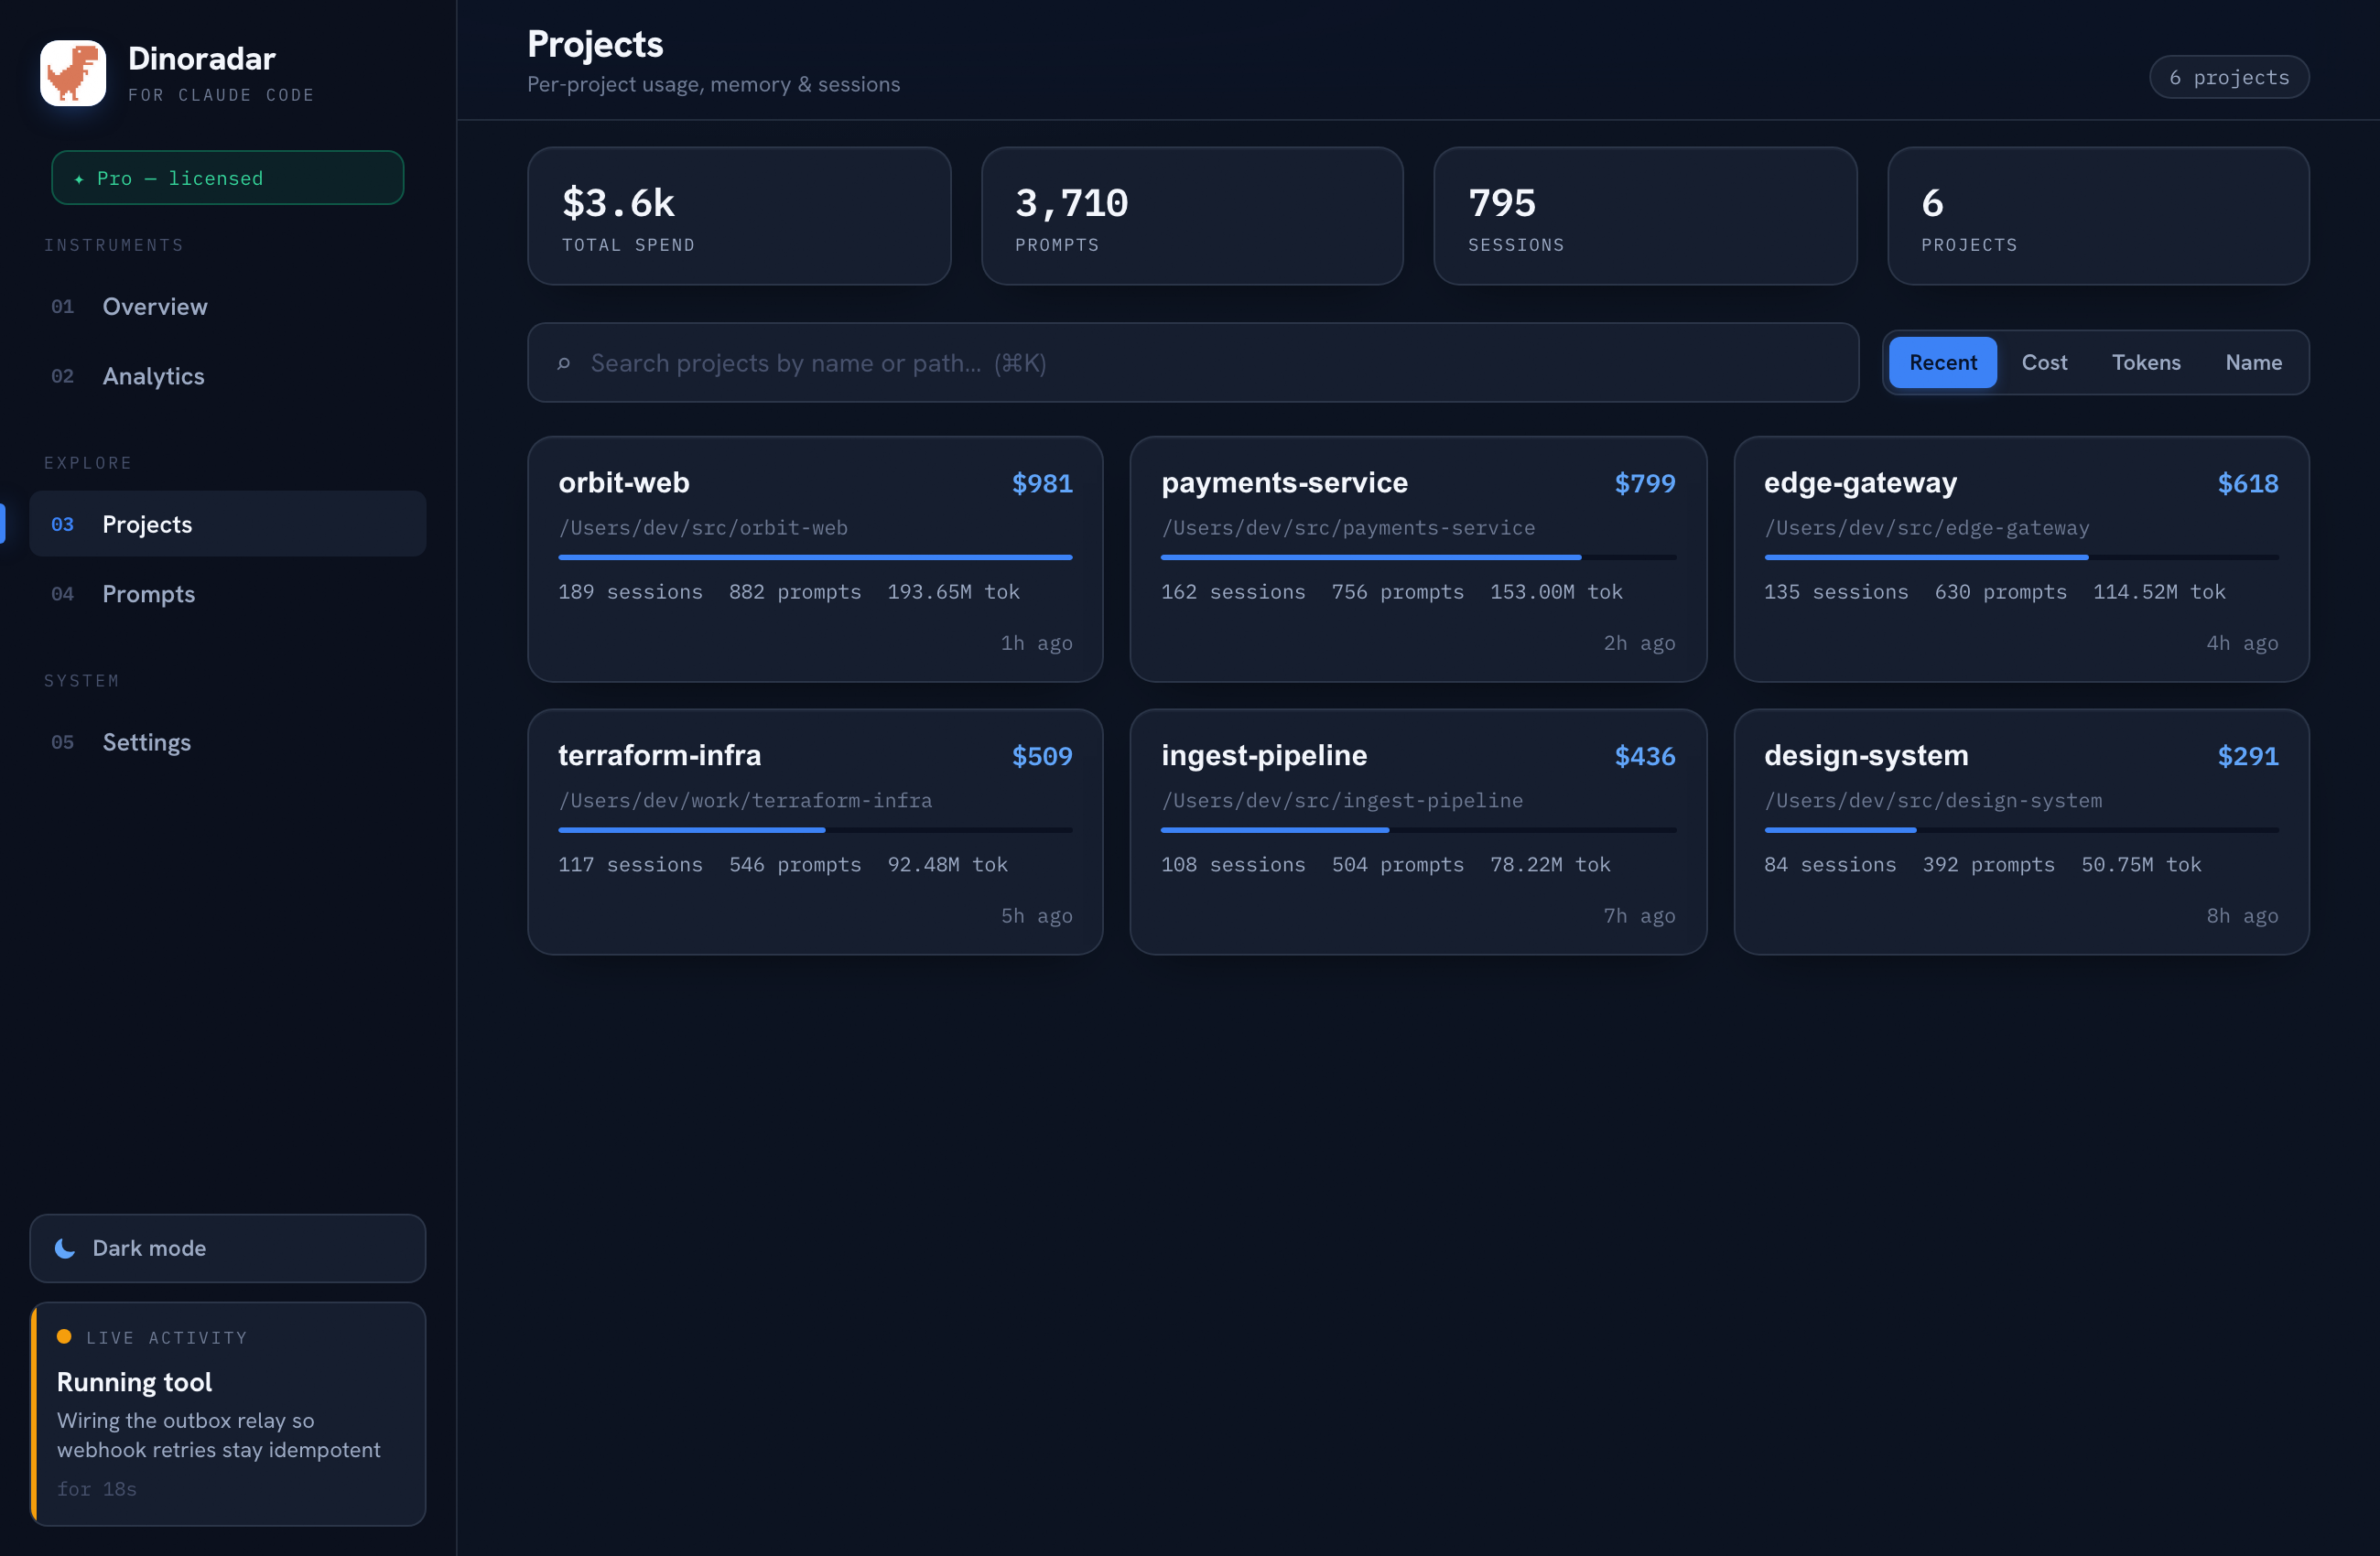Click the 6 projects pill
The height and width of the screenshot is (1556, 2380).
tap(2229, 77)
